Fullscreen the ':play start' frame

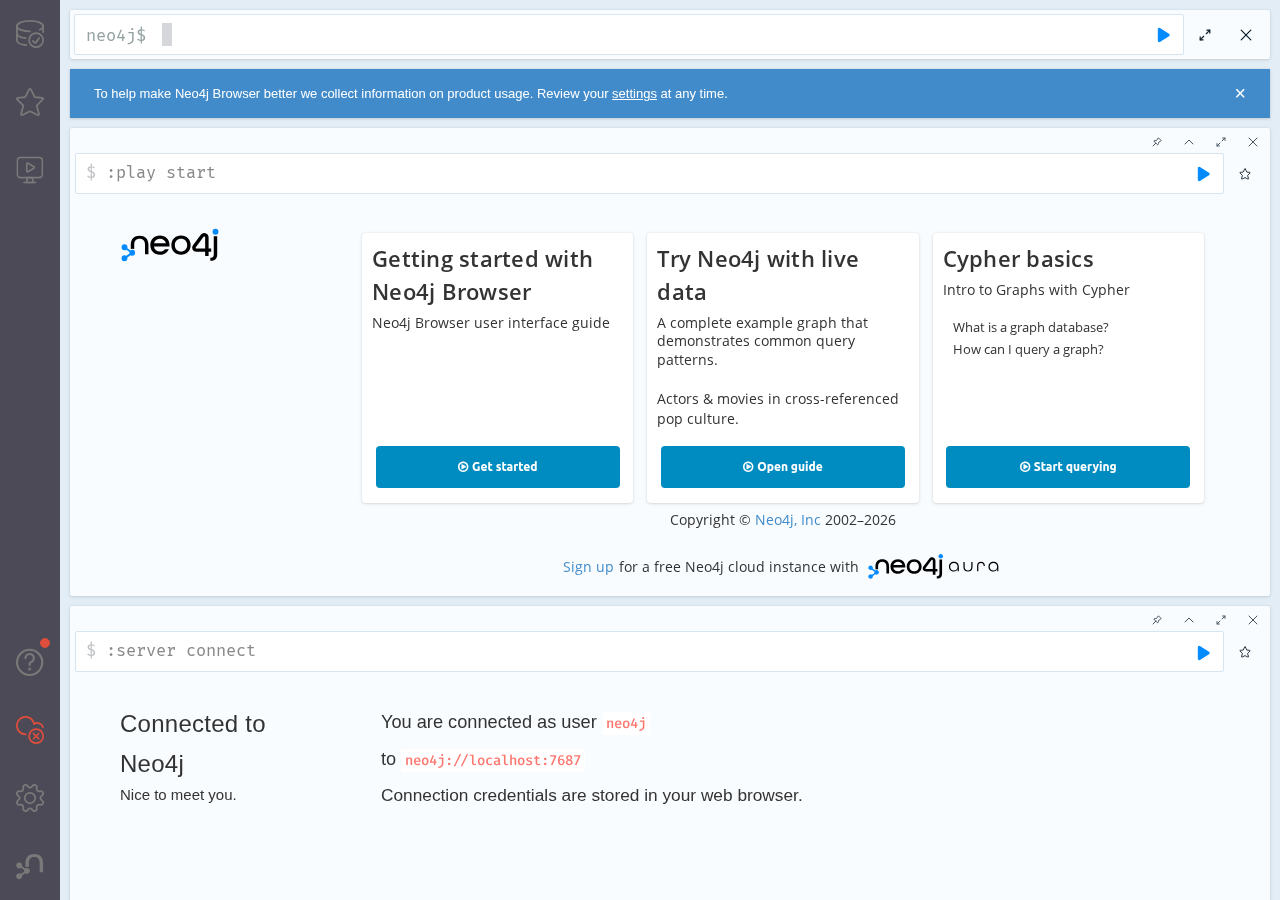(x=1221, y=142)
